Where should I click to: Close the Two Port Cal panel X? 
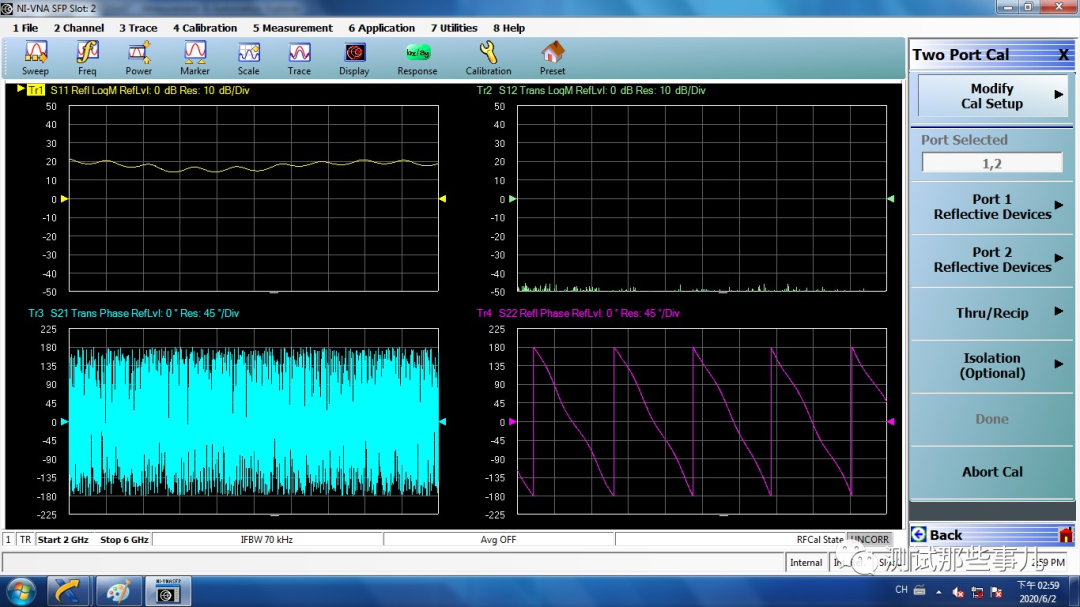(x=1063, y=55)
